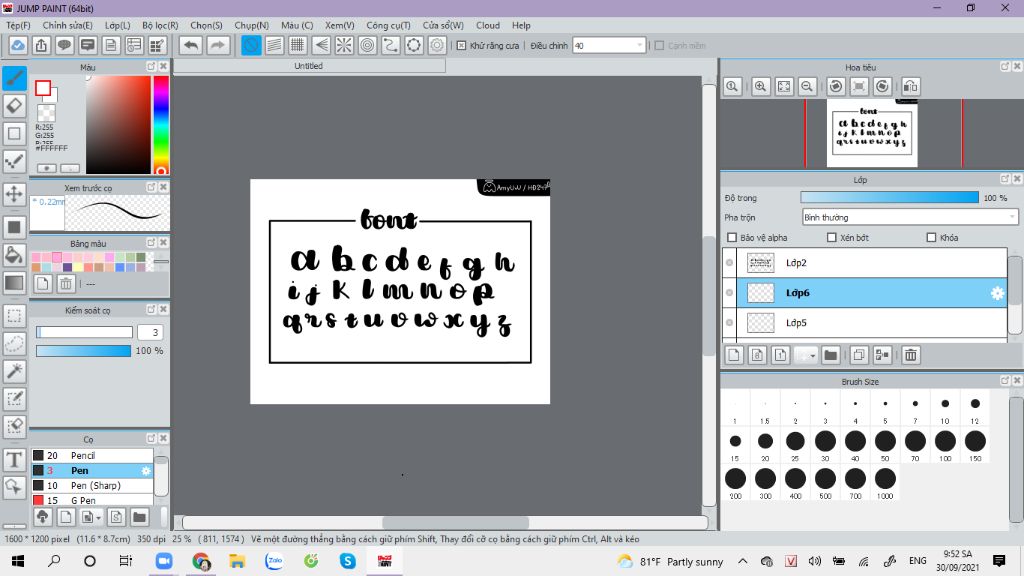Viewport: 1024px width, 576px height.
Task: Zoom in on the navigator preview
Action: point(761,87)
